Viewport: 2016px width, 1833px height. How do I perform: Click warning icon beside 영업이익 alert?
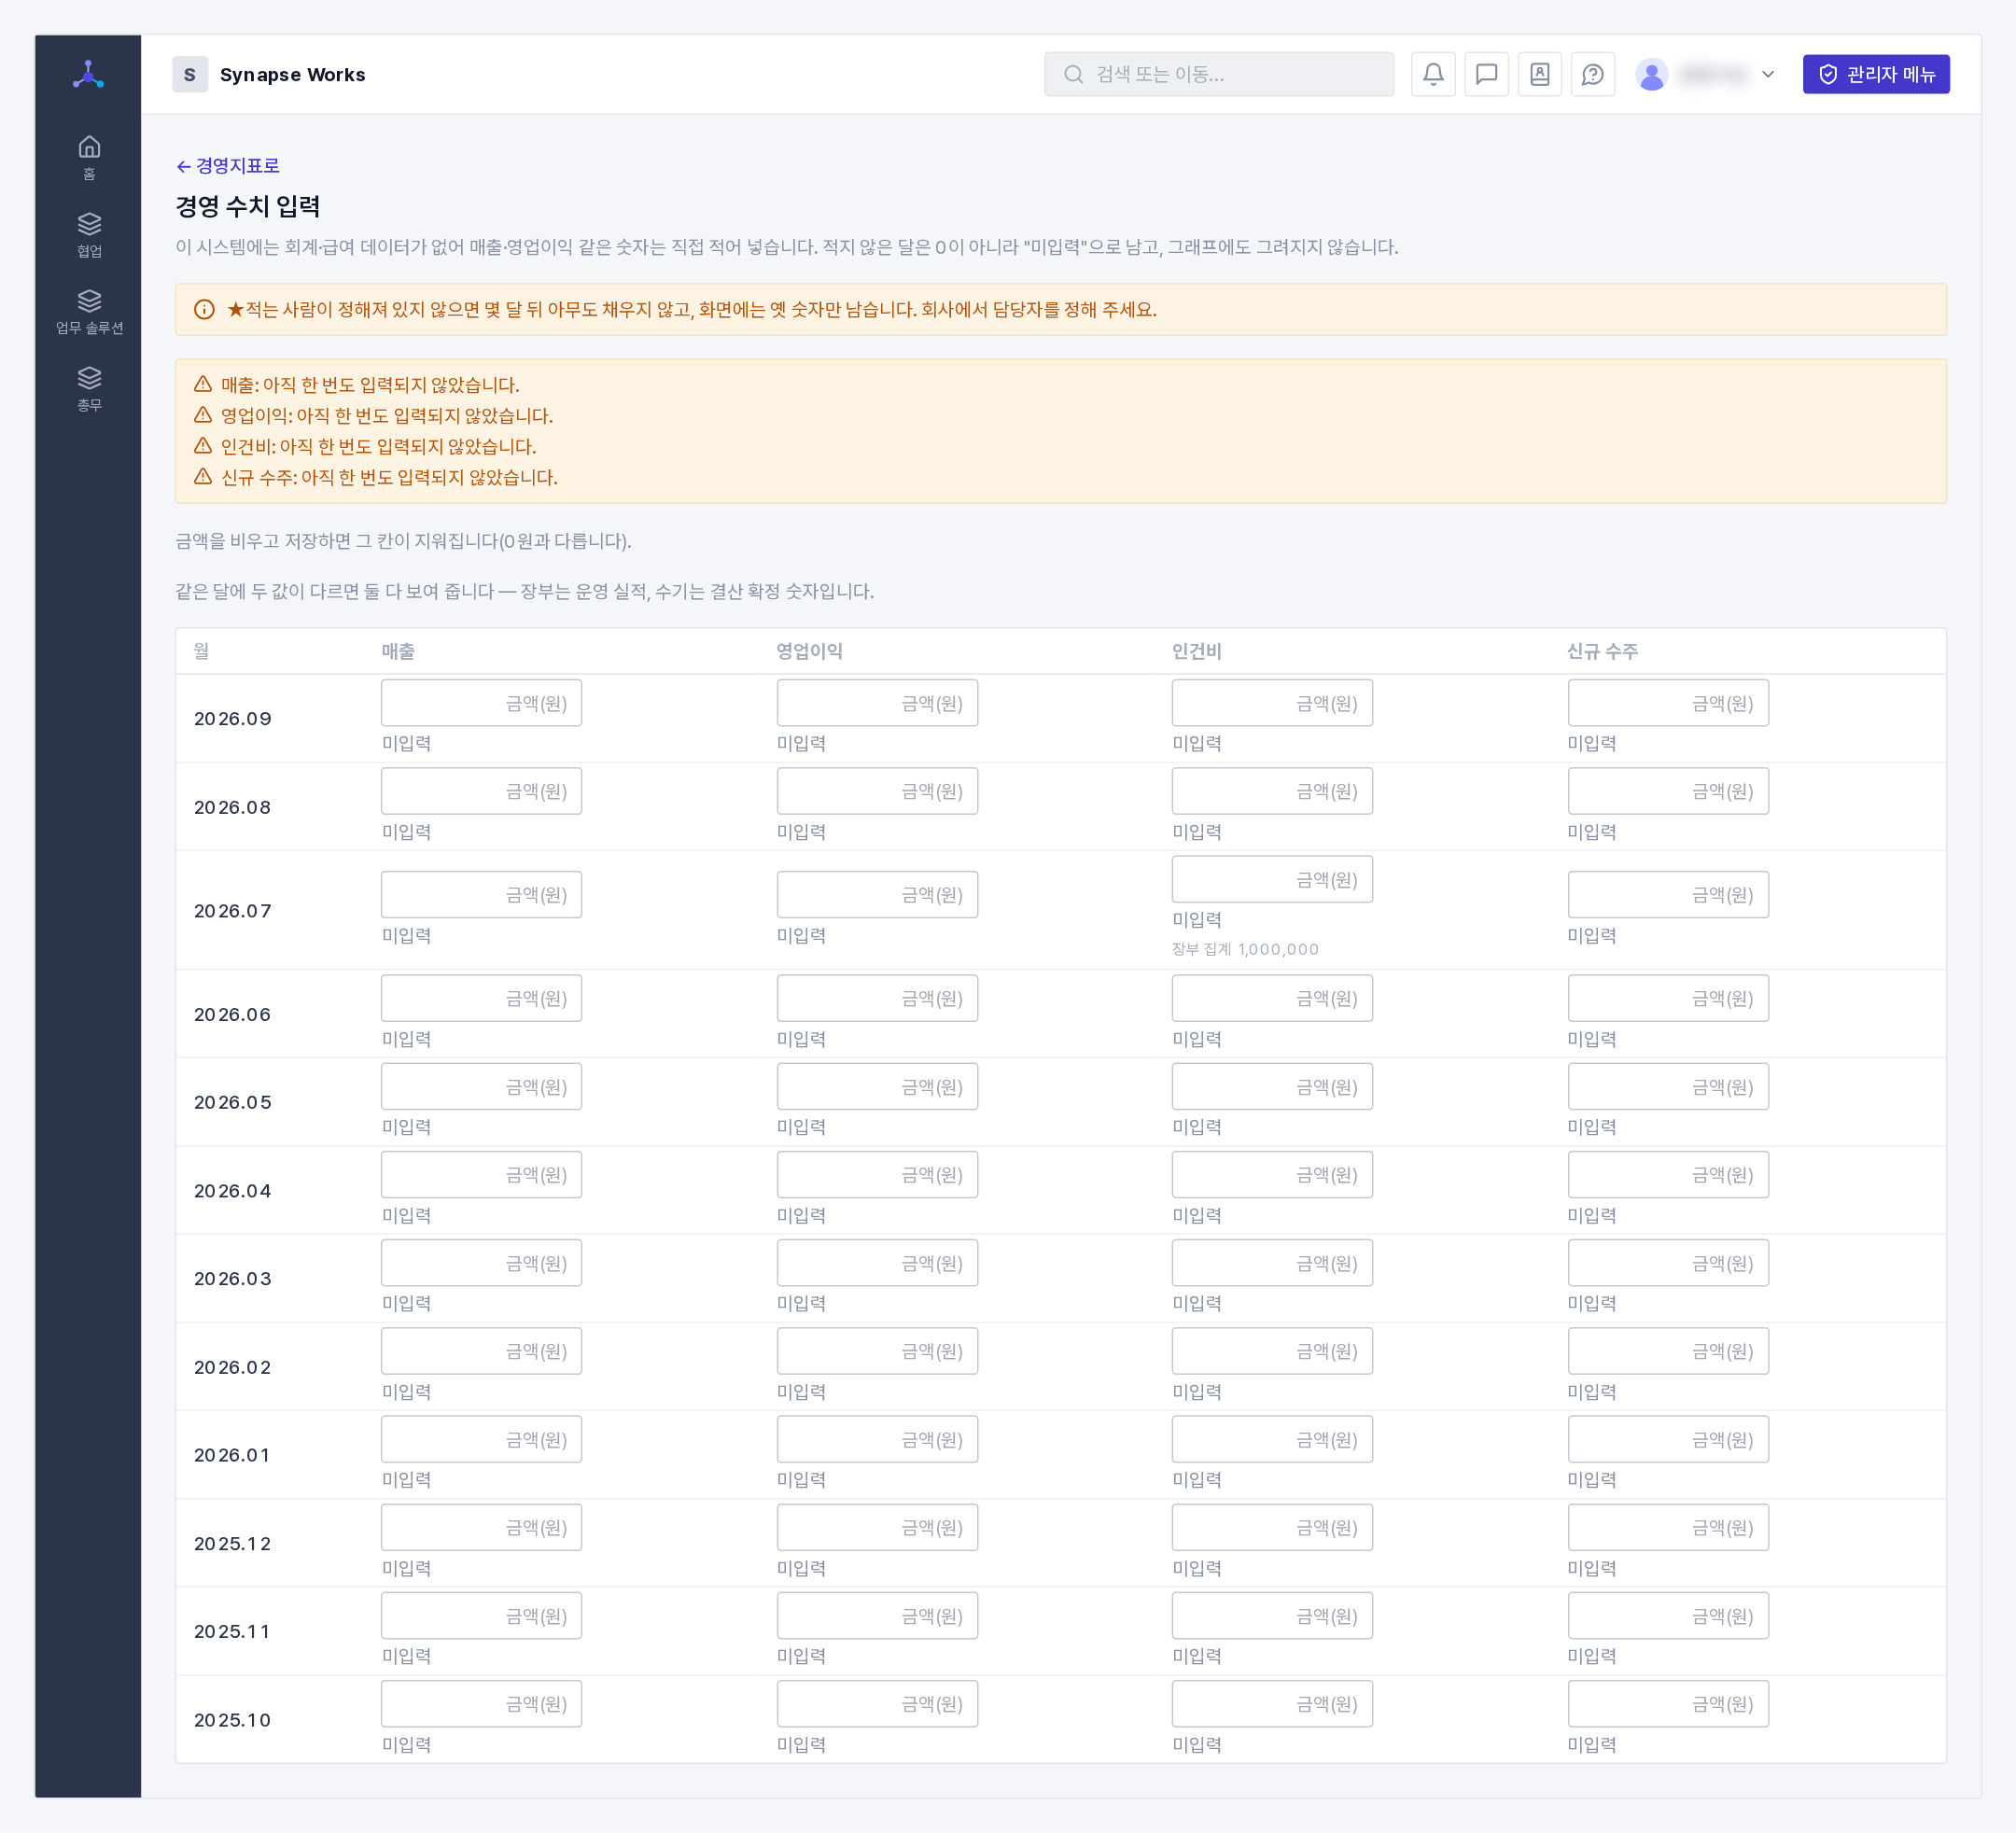pyautogui.click(x=203, y=415)
